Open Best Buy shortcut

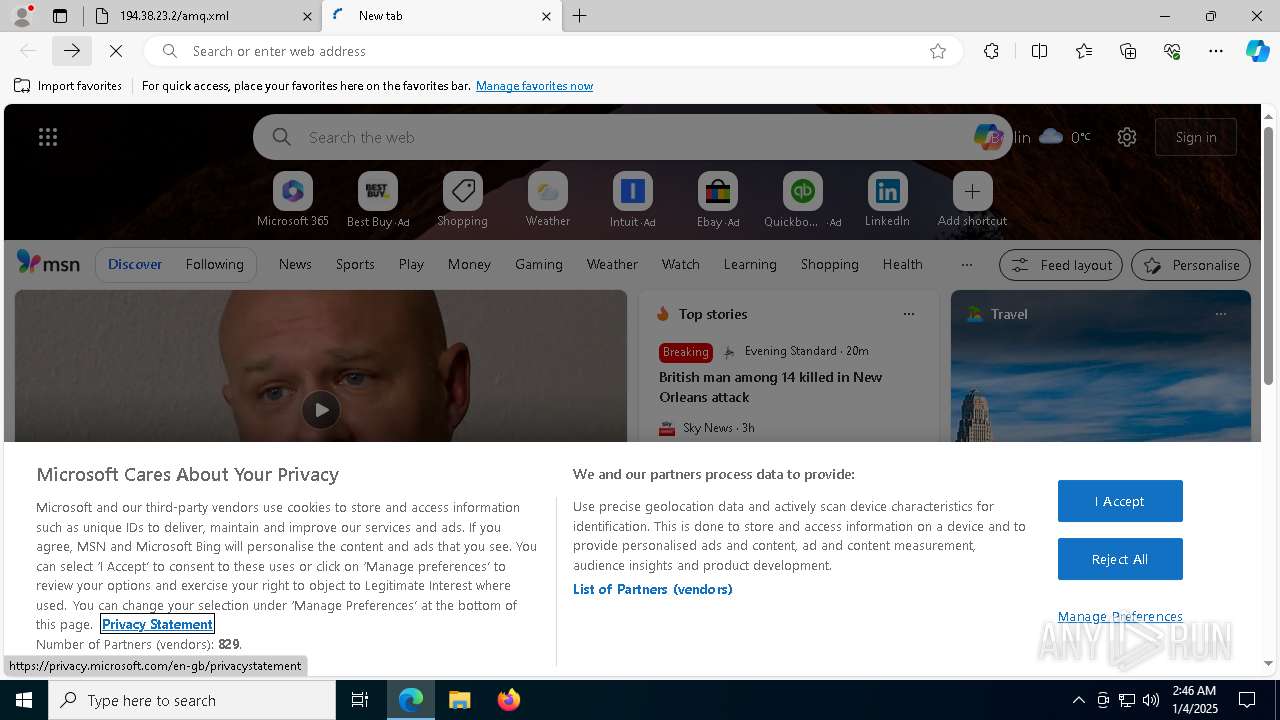[378, 200]
